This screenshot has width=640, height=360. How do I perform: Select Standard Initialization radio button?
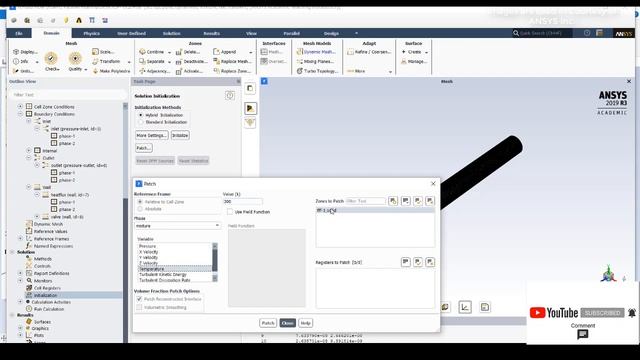141,122
